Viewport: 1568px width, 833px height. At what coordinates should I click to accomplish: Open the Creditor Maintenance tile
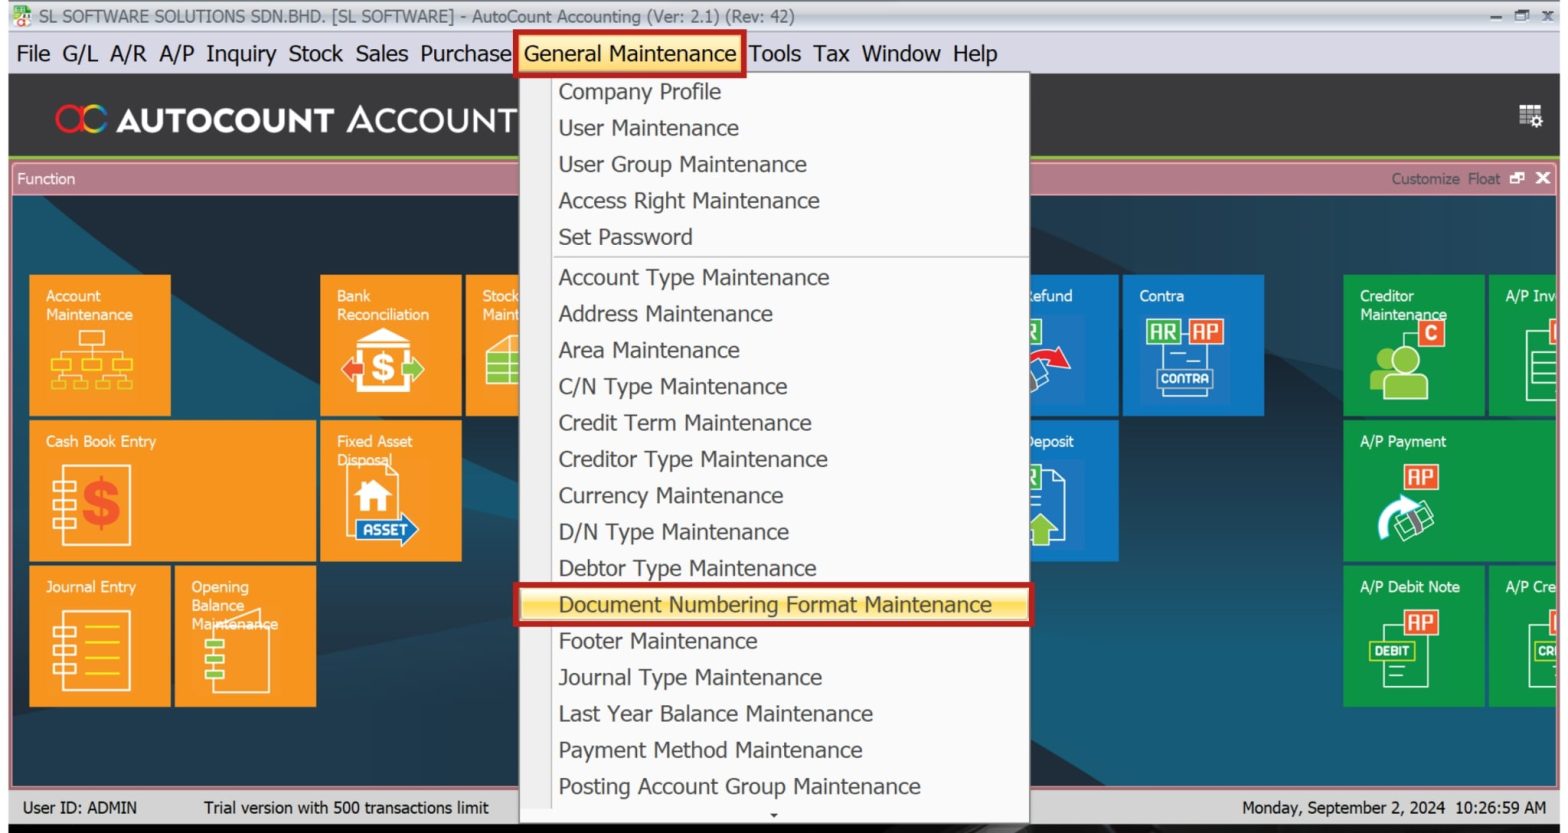click(x=1414, y=345)
